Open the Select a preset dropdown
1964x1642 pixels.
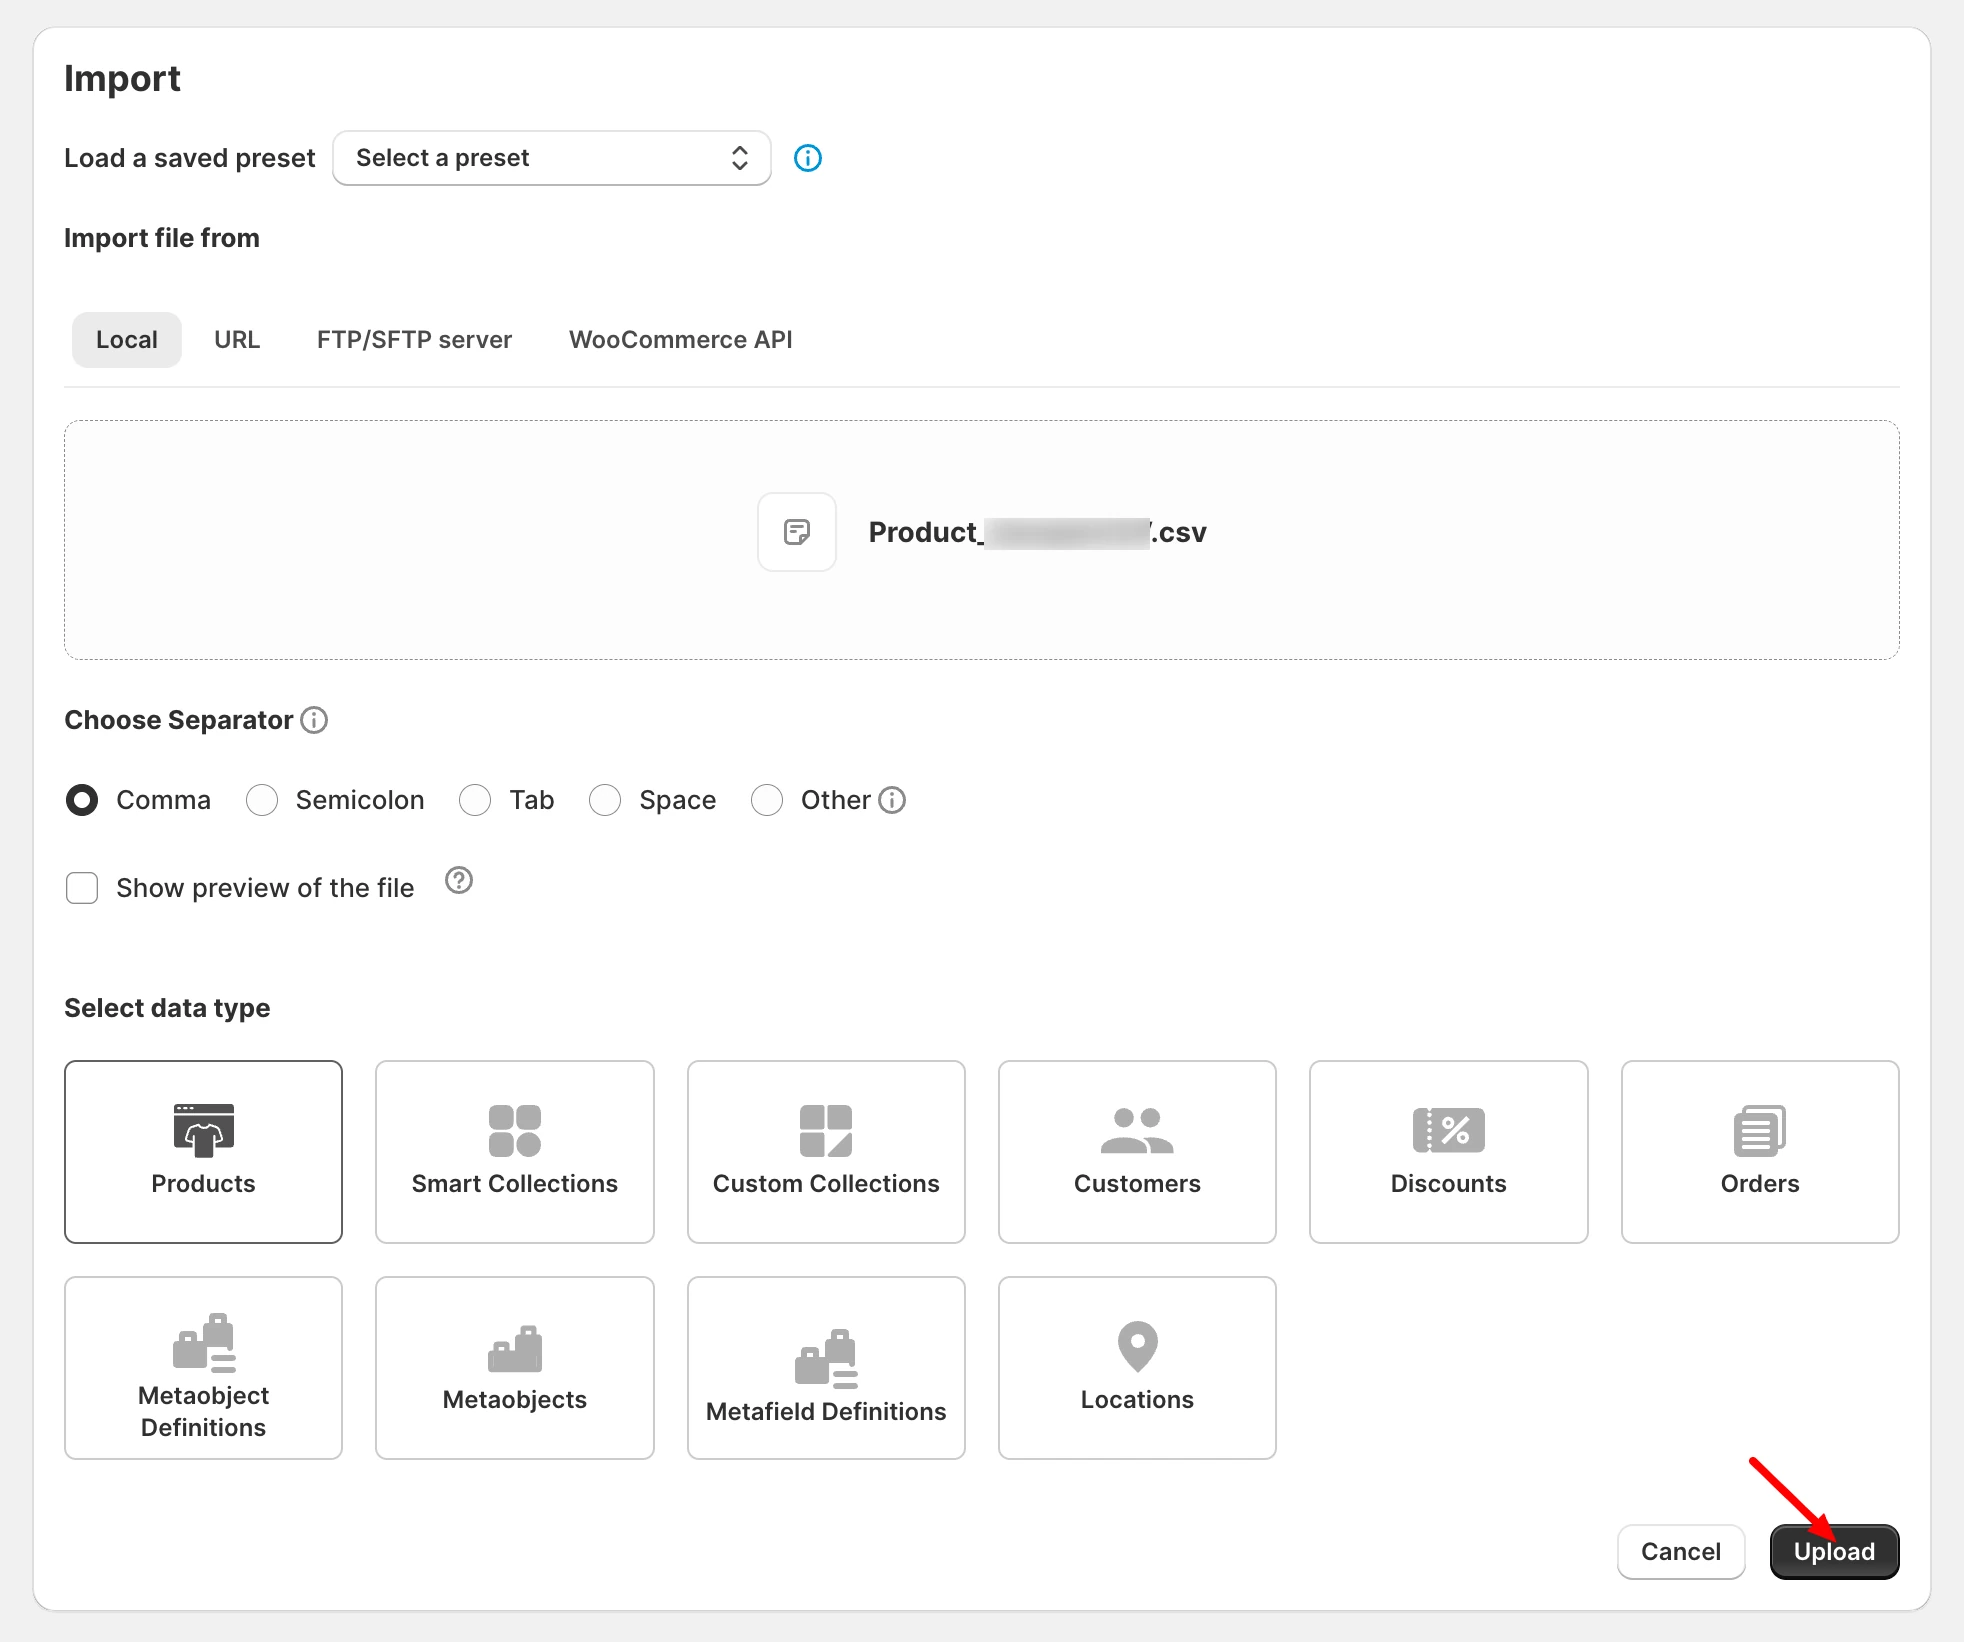point(552,158)
